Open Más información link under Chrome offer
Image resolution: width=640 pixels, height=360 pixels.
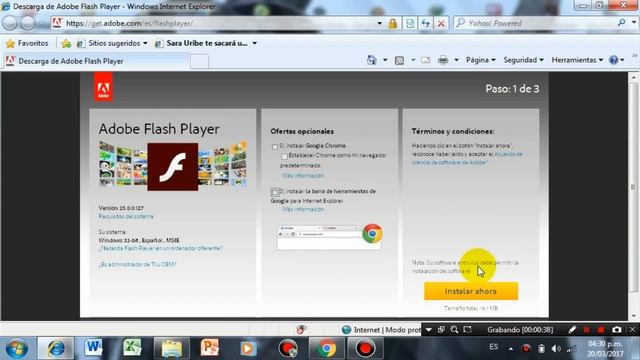(303, 176)
